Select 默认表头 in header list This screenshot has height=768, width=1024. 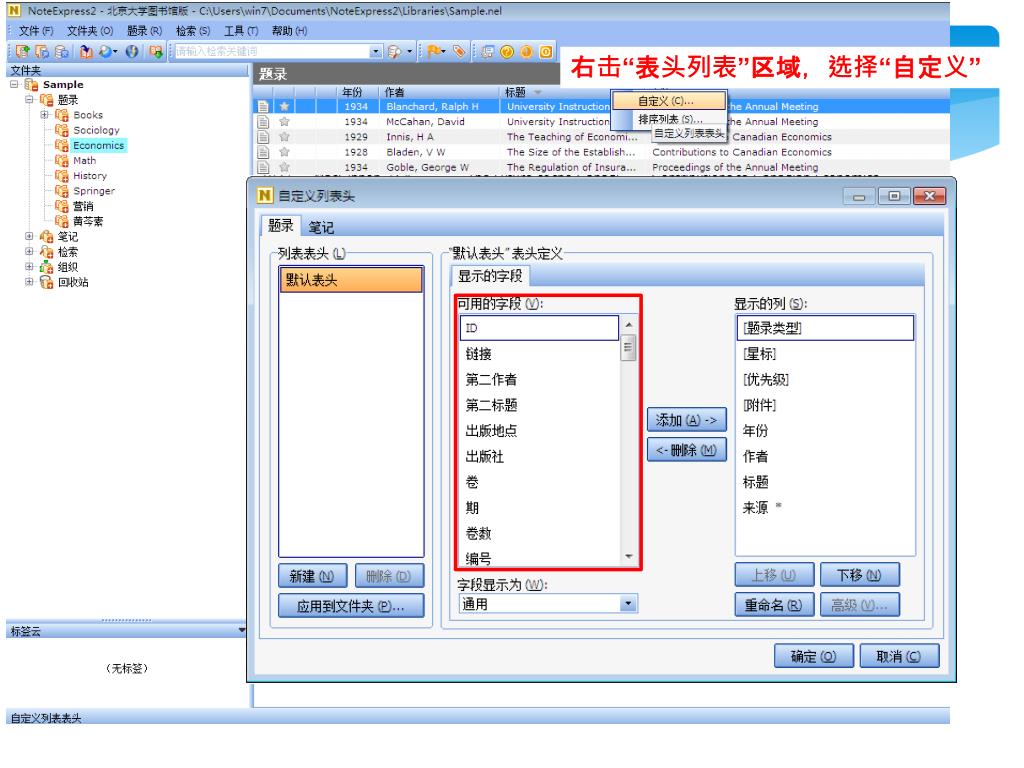pyautogui.click(x=351, y=280)
